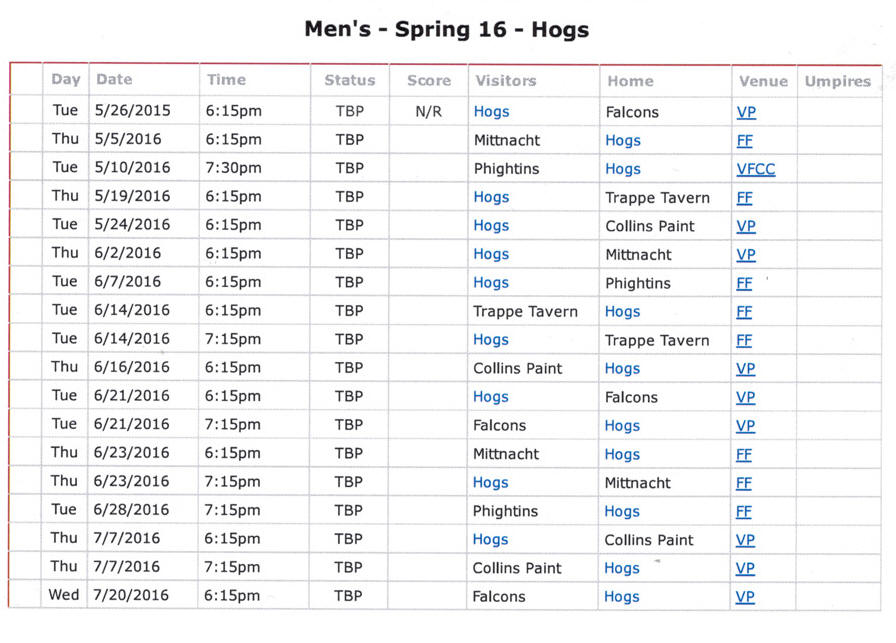
Task: Select the Day column header
Action: (x=66, y=79)
